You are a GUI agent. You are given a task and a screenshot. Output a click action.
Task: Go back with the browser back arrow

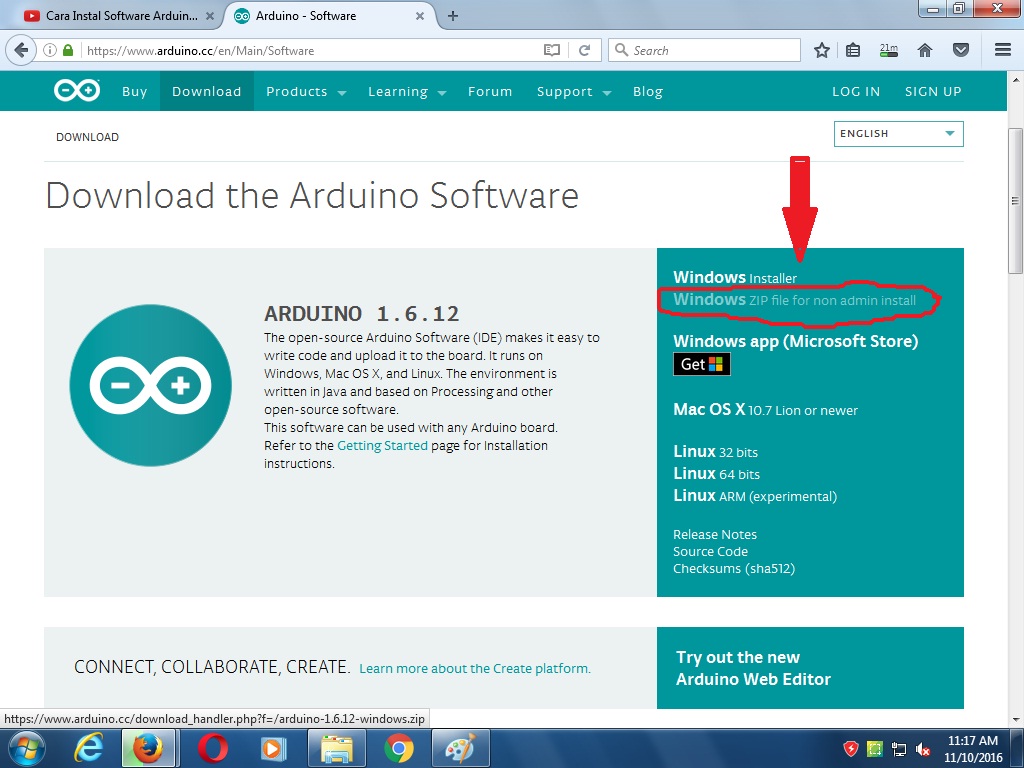21,50
